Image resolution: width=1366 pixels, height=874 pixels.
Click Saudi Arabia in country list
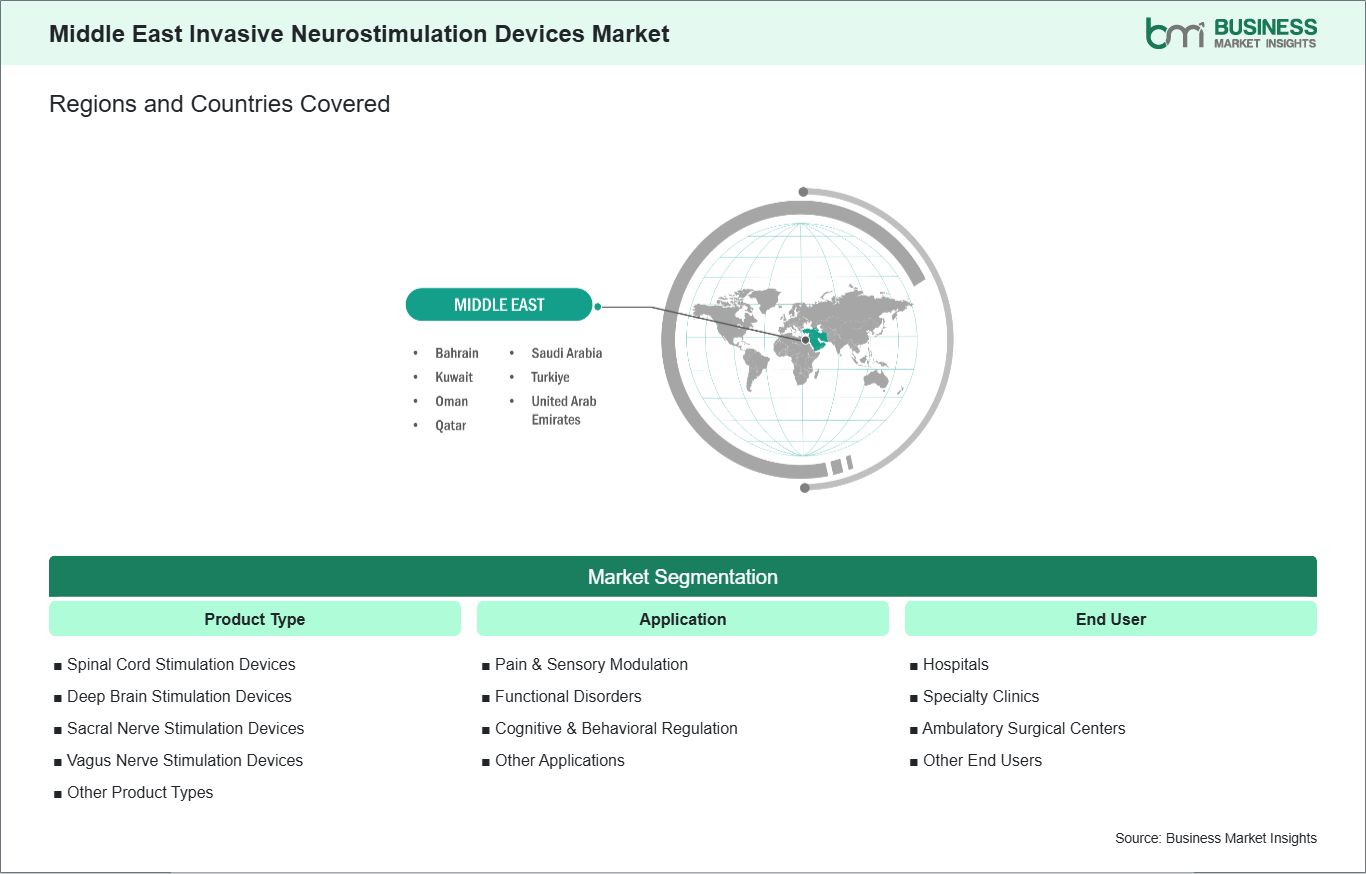567,353
